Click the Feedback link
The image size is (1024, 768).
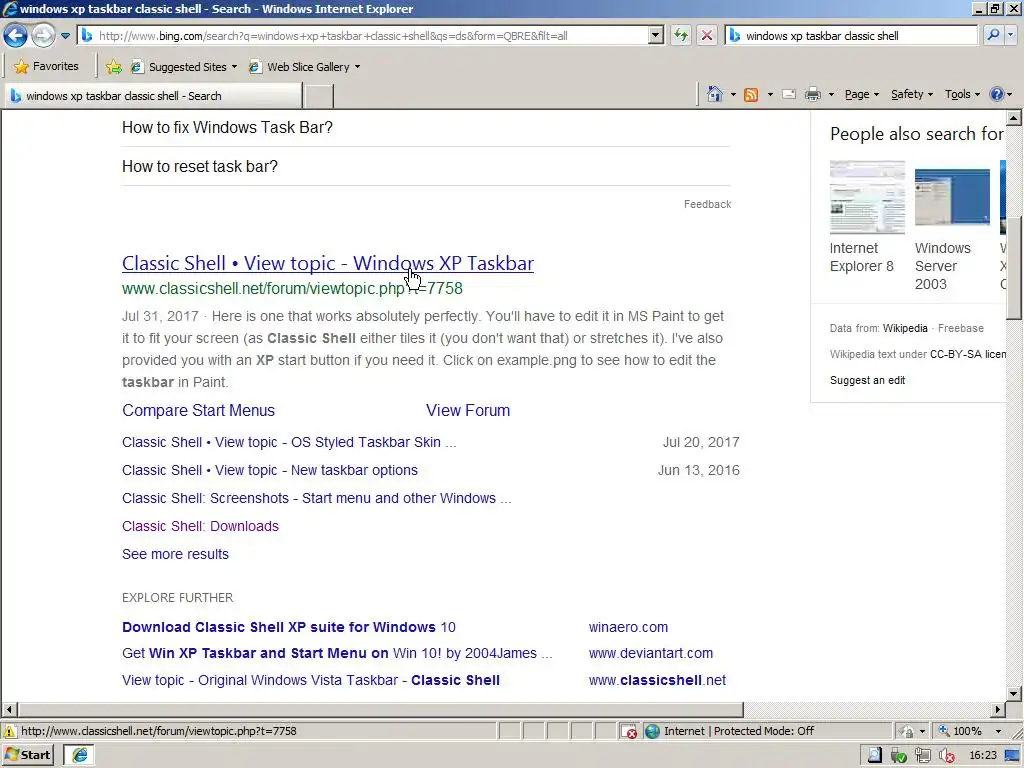tap(707, 204)
